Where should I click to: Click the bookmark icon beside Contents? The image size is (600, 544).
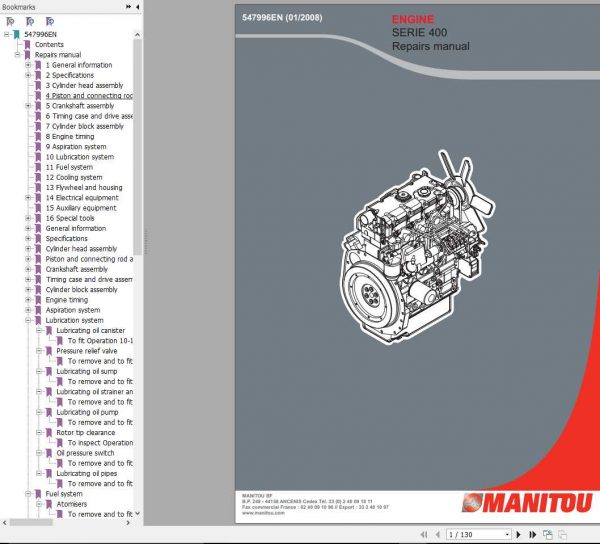(27, 45)
